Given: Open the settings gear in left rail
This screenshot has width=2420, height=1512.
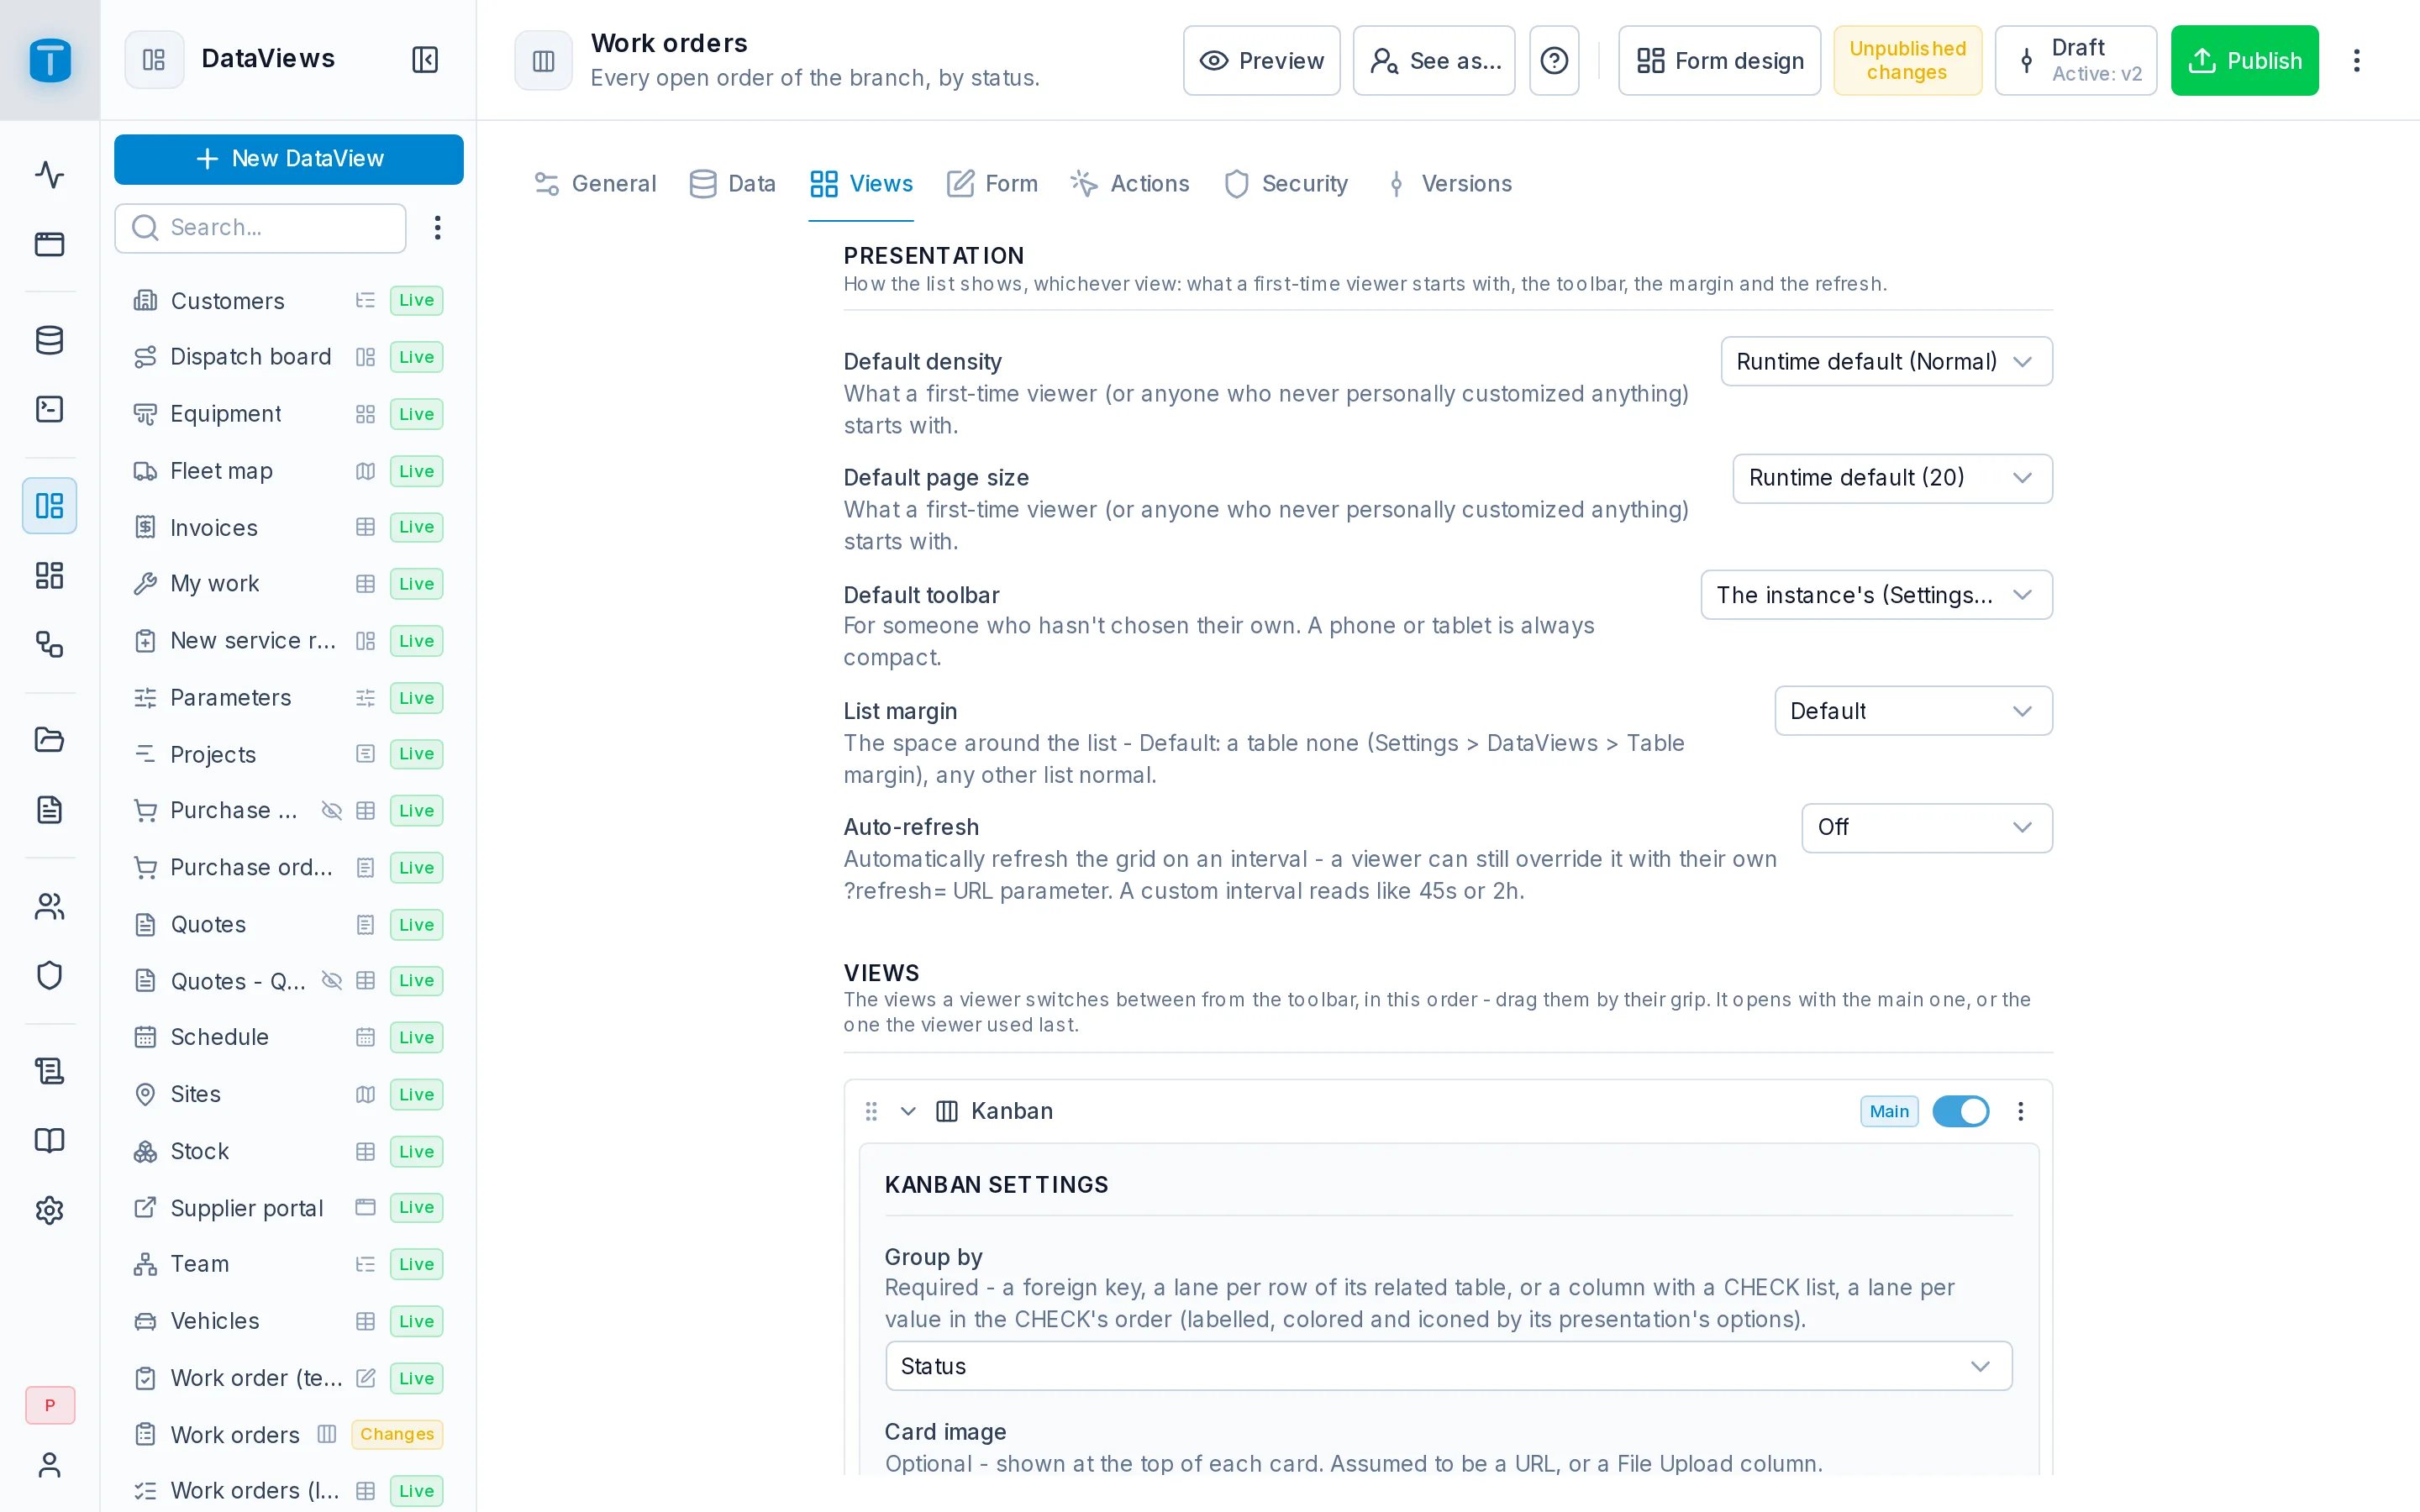Looking at the screenshot, I should 50,1210.
